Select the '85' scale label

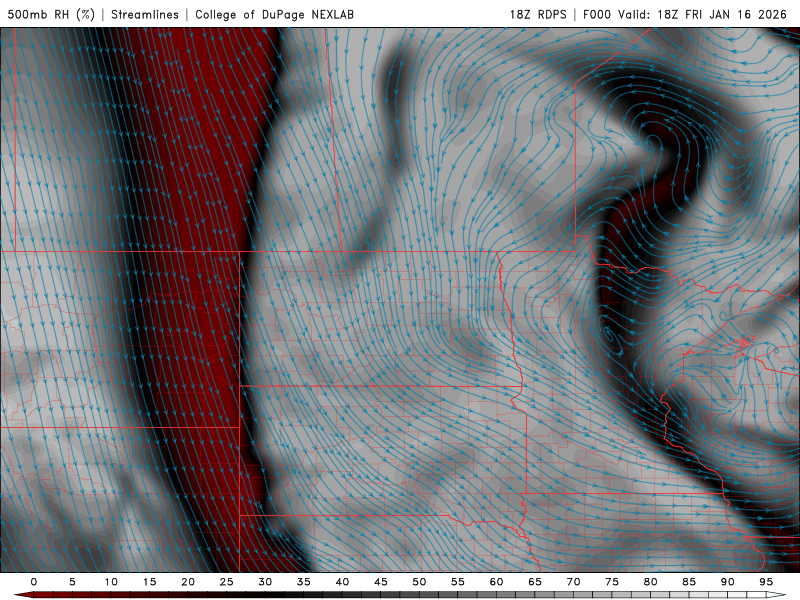pyautogui.click(x=688, y=582)
